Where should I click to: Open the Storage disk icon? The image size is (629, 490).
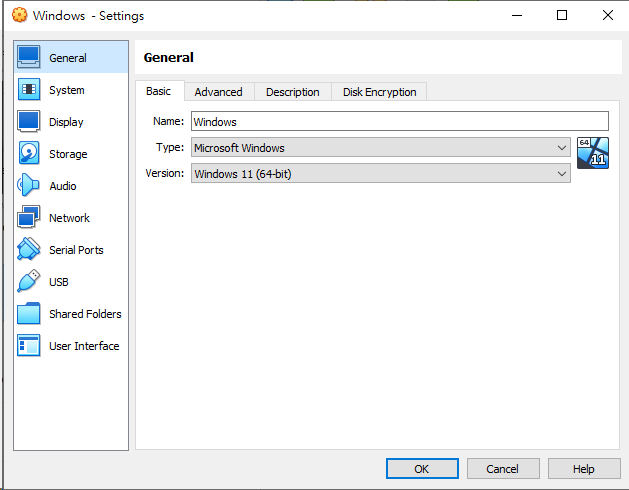point(29,154)
